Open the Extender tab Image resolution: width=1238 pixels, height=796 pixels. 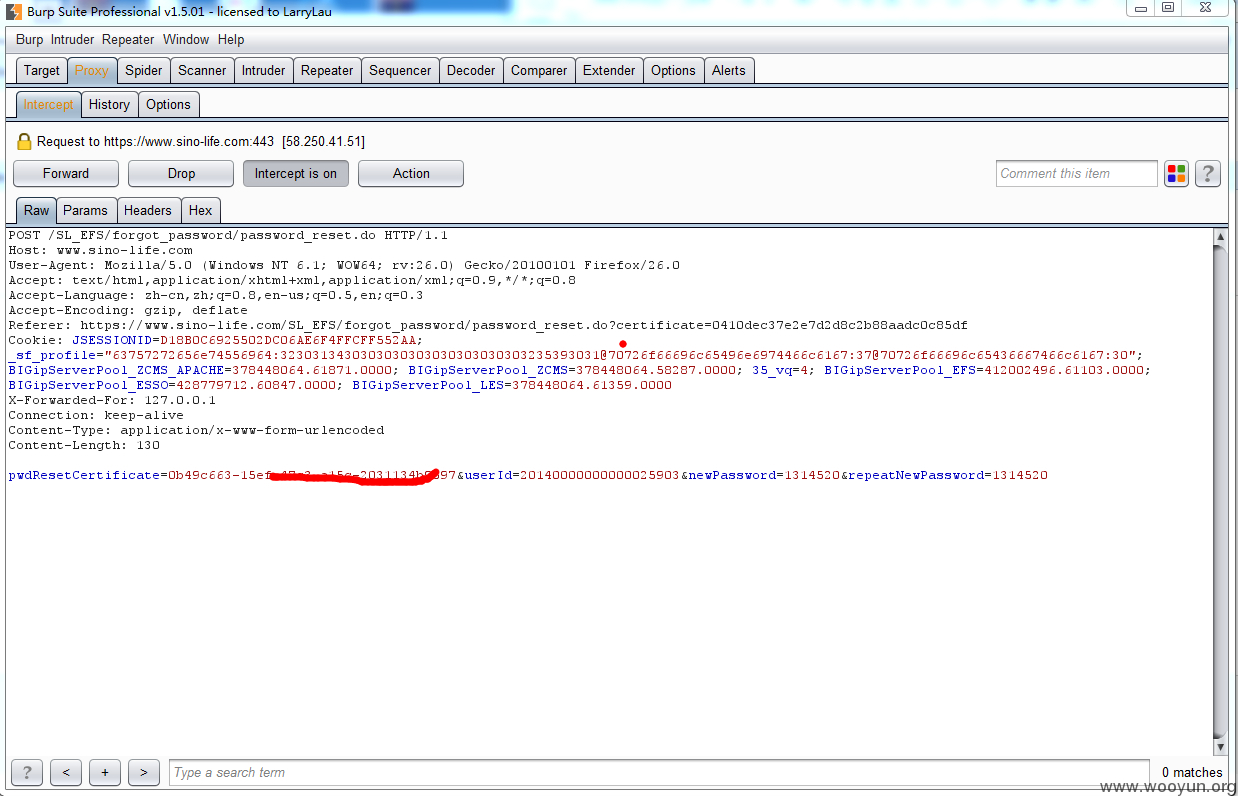click(609, 71)
